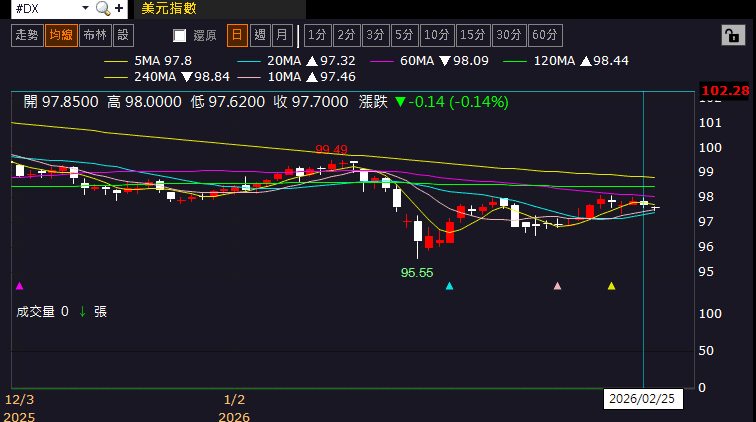This screenshot has width=756, height=422.
Task: Enable the 還原 checkbox
Action: tap(179, 35)
